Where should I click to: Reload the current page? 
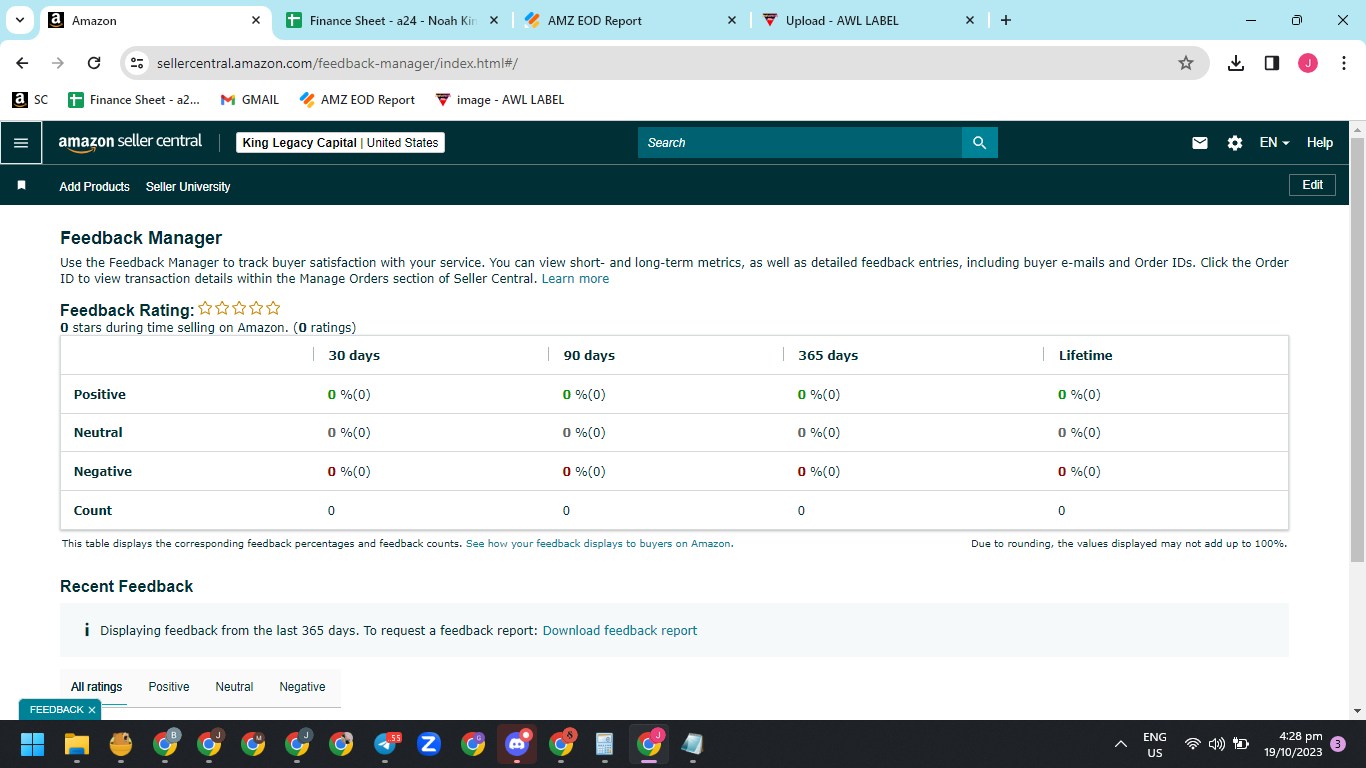click(94, 63)
